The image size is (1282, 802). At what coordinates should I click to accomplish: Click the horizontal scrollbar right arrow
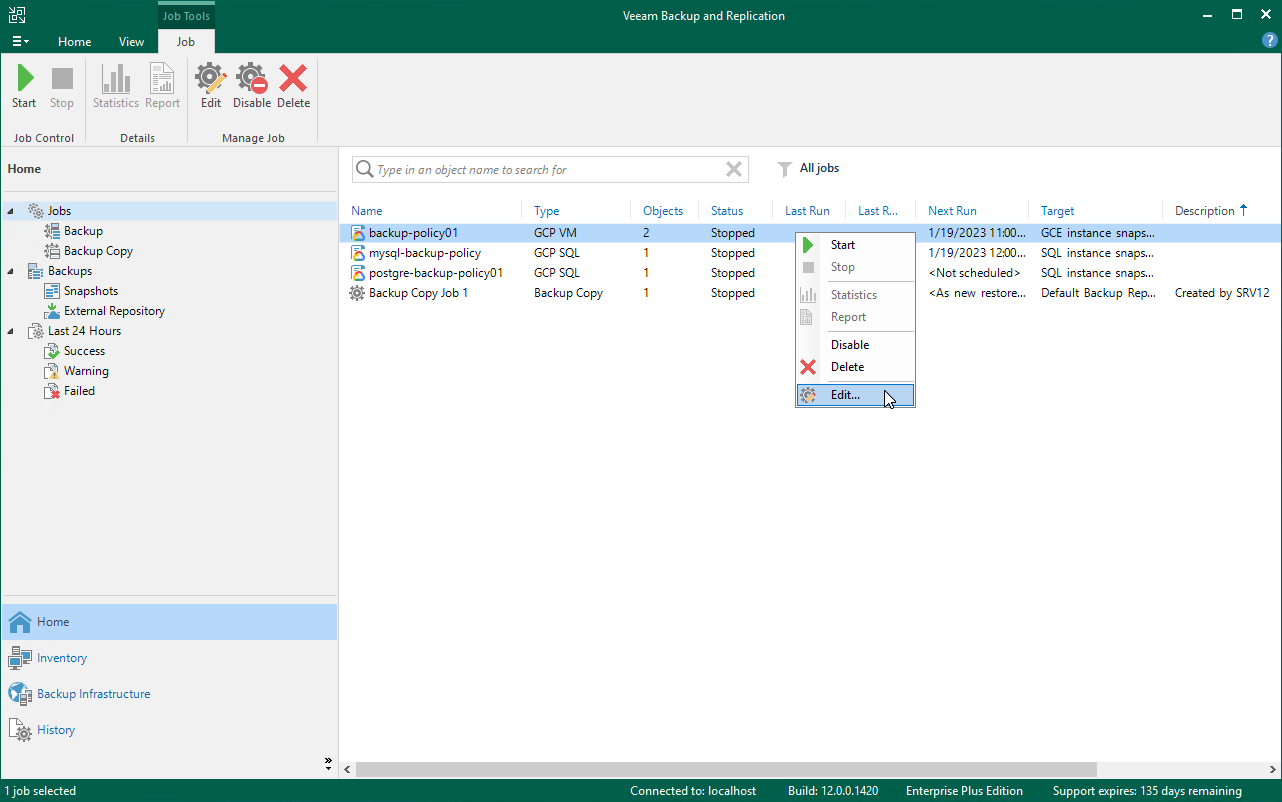click(x=1273, y=770)
